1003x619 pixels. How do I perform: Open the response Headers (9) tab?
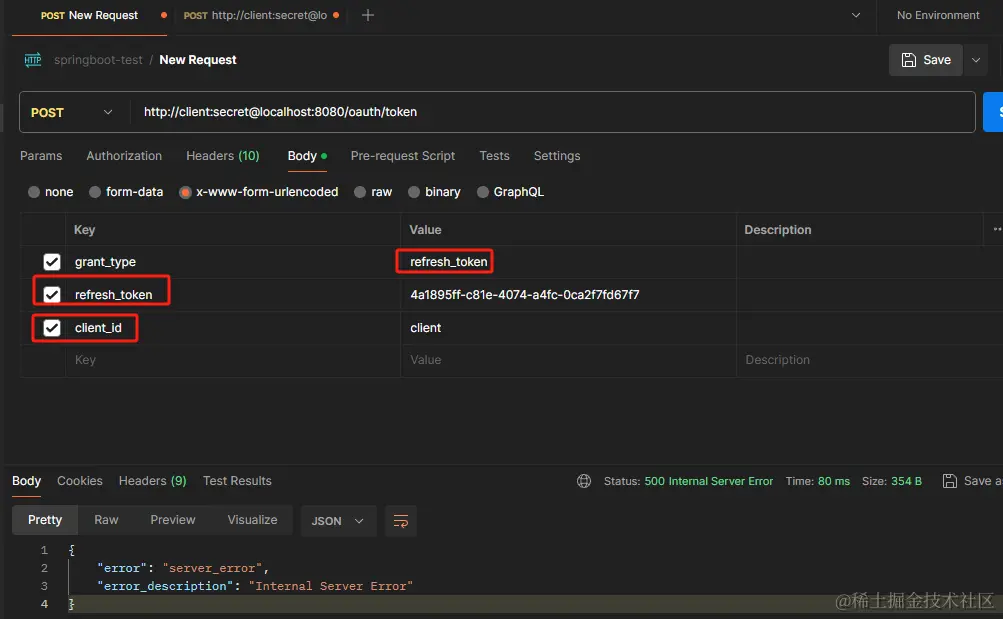point(152,481)
